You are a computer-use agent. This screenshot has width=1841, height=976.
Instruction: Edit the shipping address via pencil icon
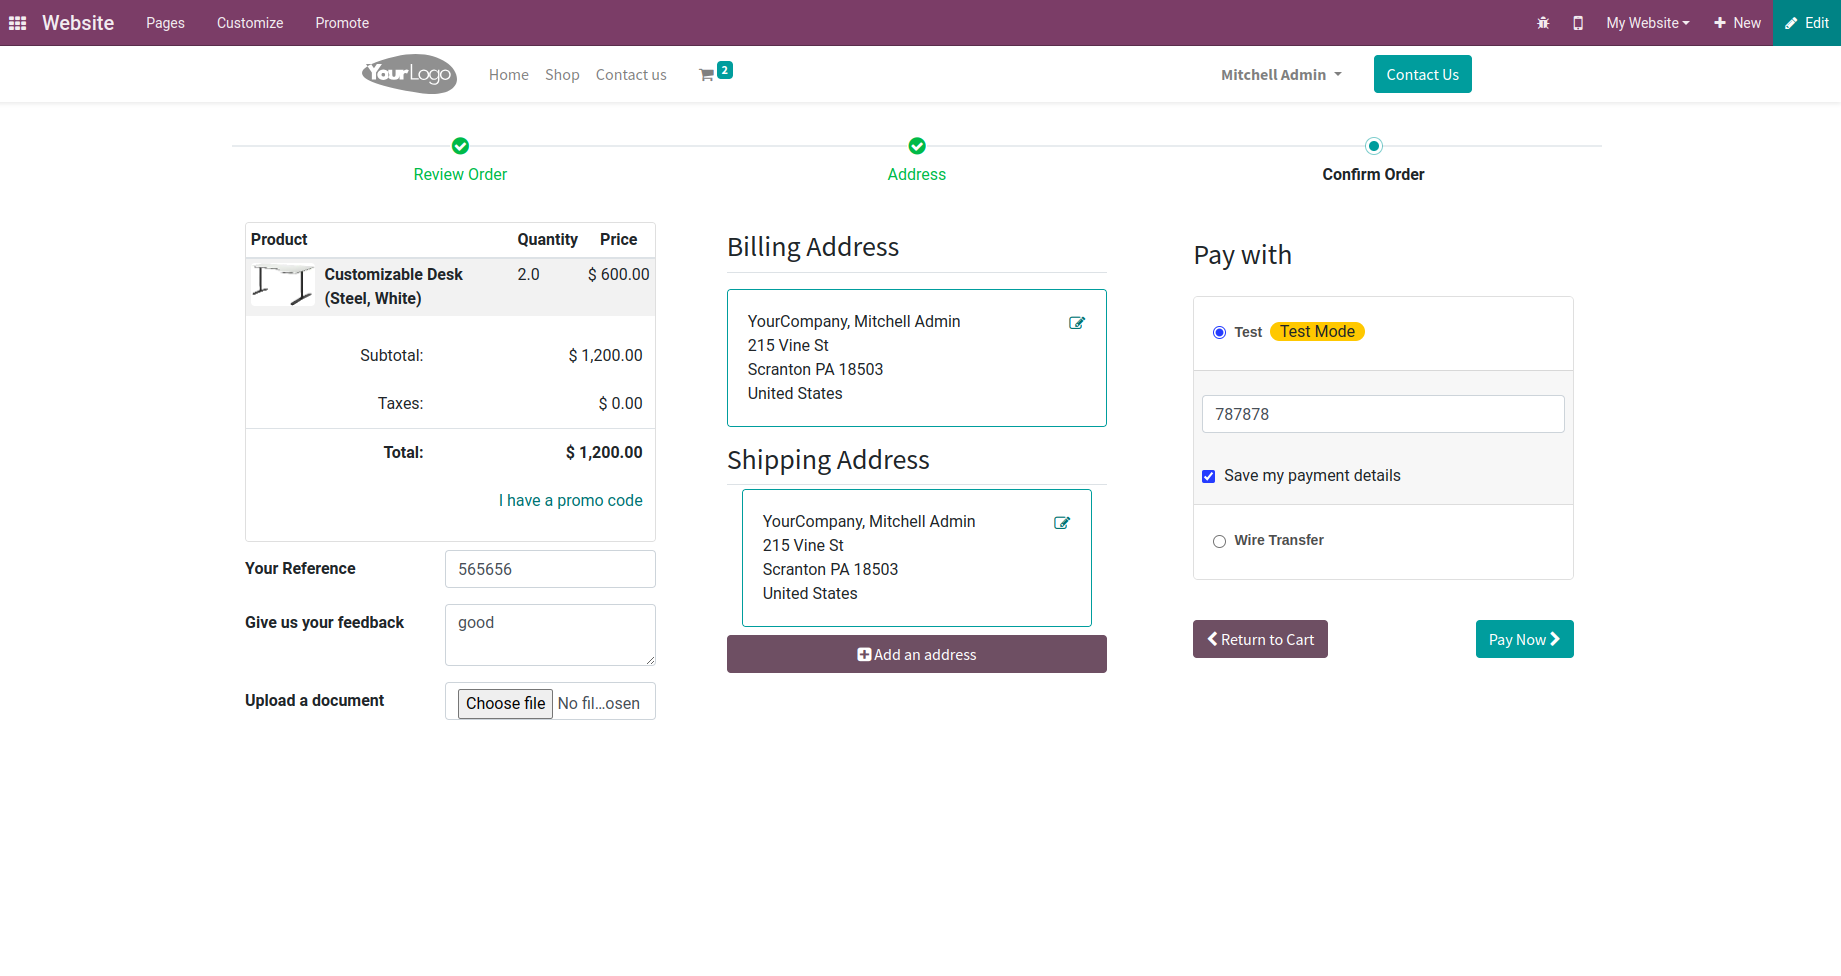coord(1062,523)
